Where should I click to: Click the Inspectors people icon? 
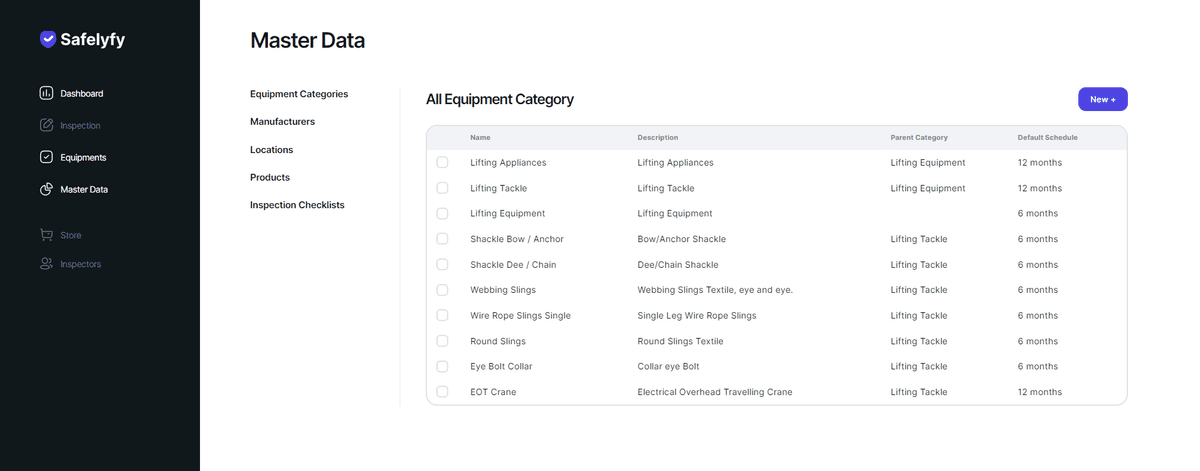point(46,264)
